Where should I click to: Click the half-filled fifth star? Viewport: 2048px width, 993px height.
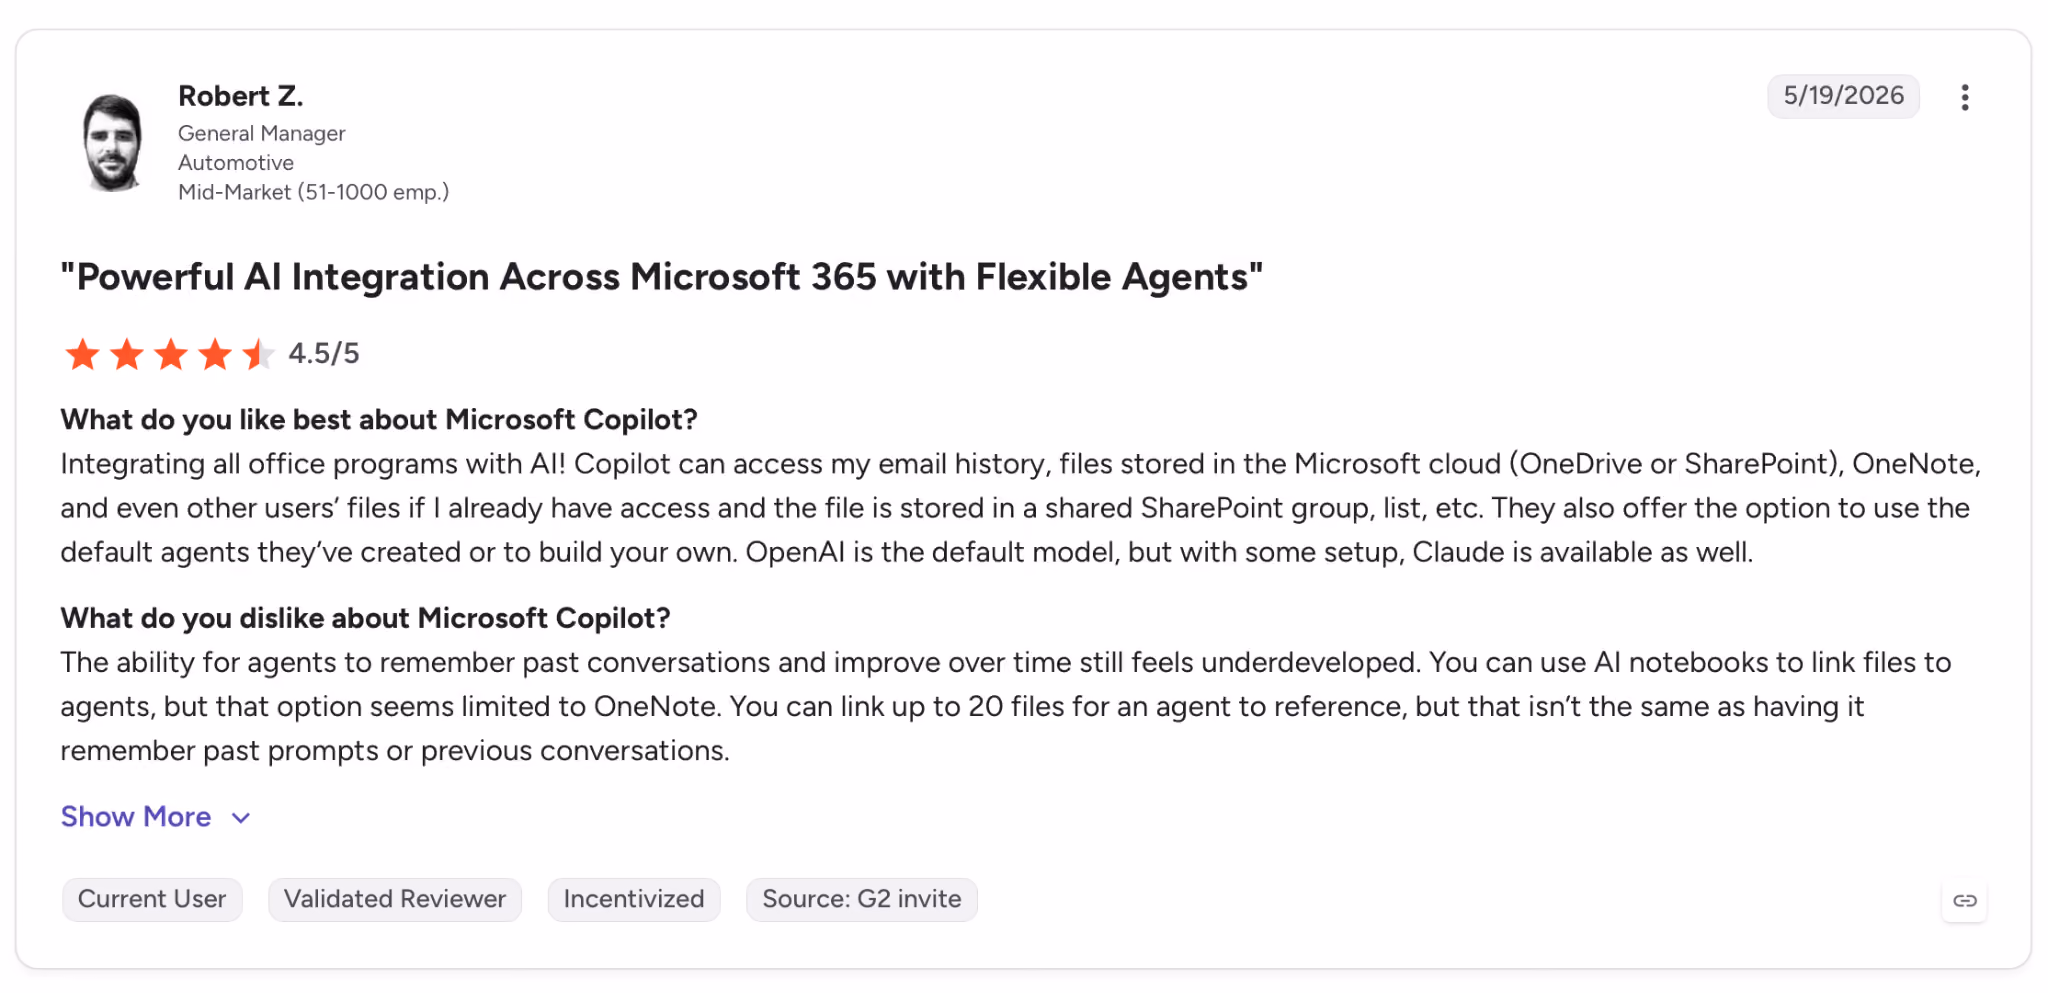pos(259,354)
